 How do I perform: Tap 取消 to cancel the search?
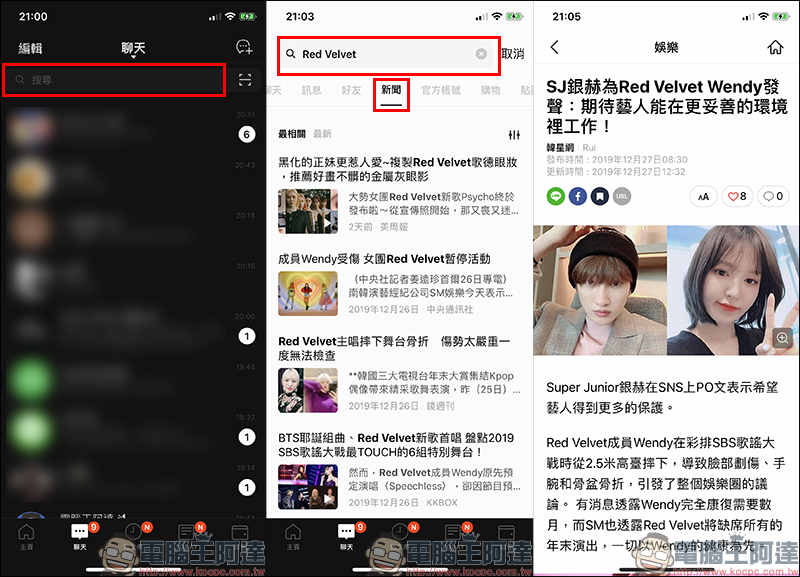coord(513,54)
